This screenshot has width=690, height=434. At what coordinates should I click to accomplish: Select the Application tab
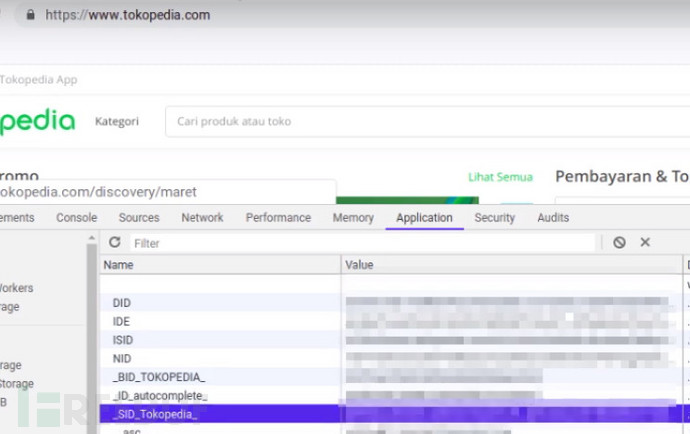click(x=424, y=217)
